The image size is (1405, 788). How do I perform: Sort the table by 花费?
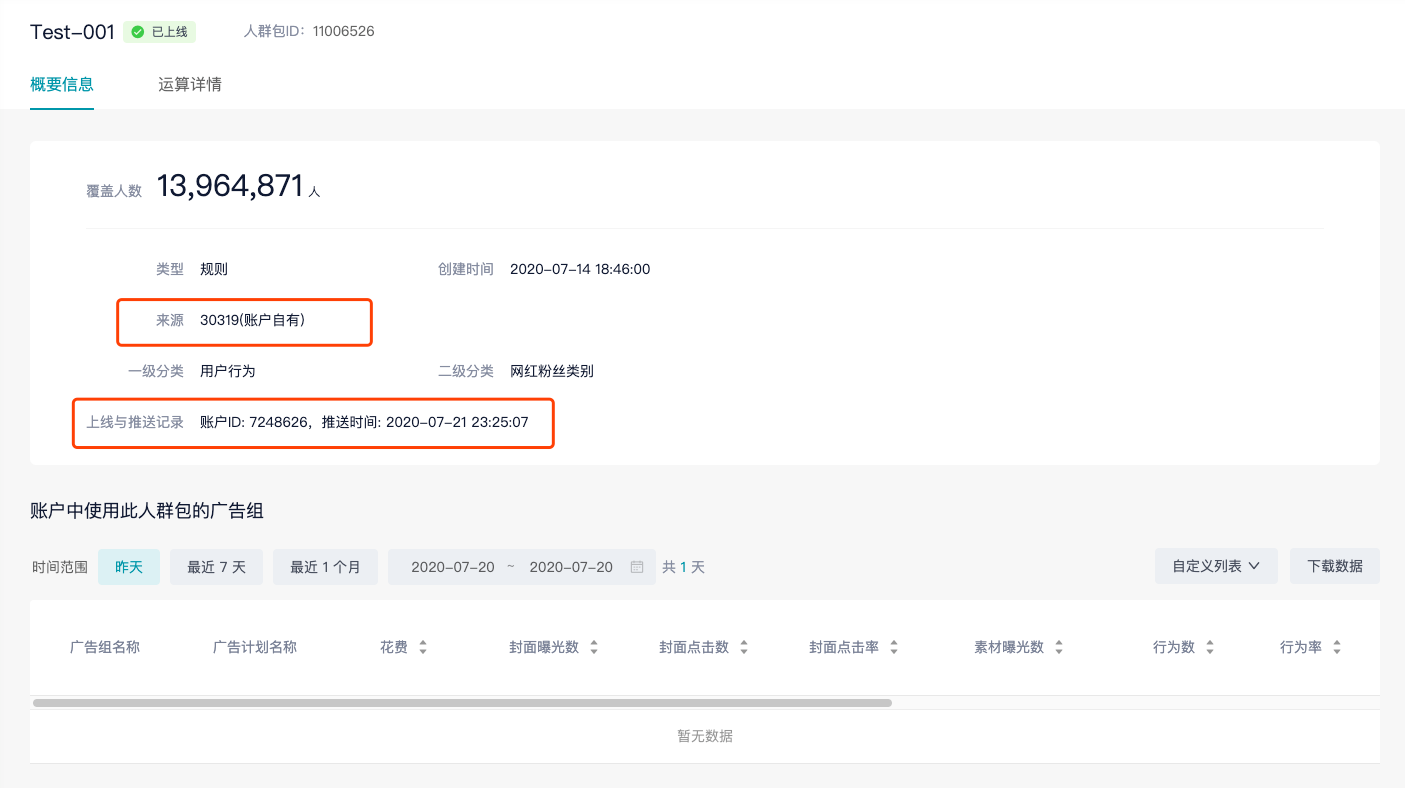(x=423, y=648)
